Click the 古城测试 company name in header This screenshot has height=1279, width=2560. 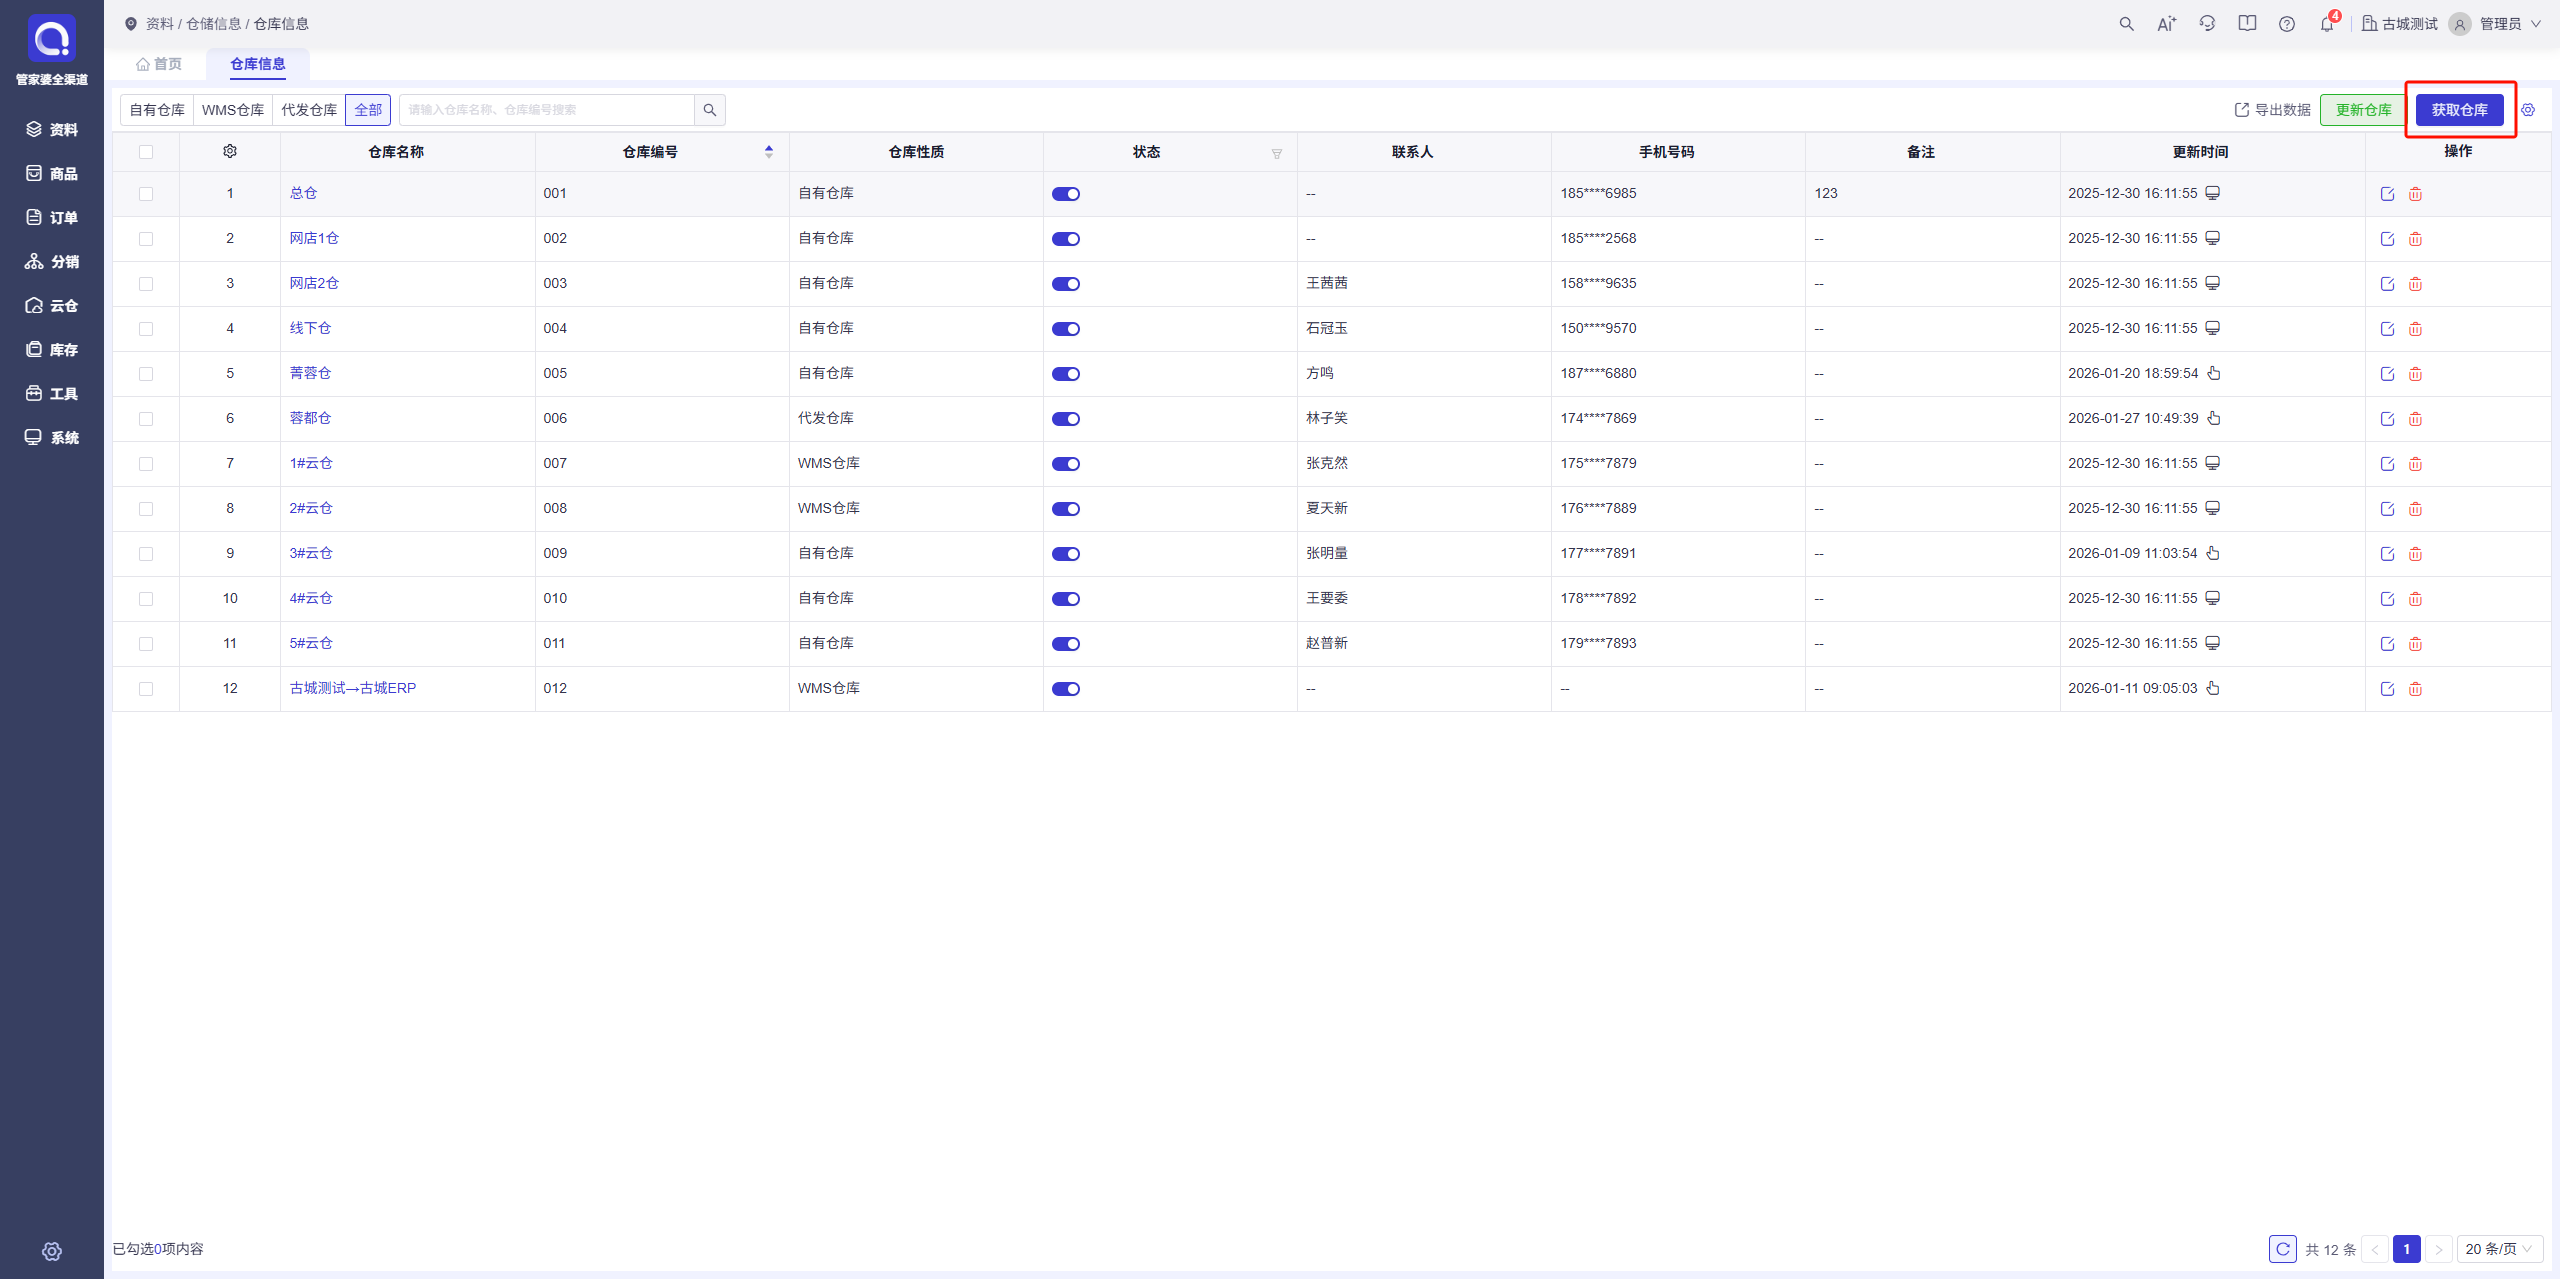pyautogui.click(x=2400, y=24)
